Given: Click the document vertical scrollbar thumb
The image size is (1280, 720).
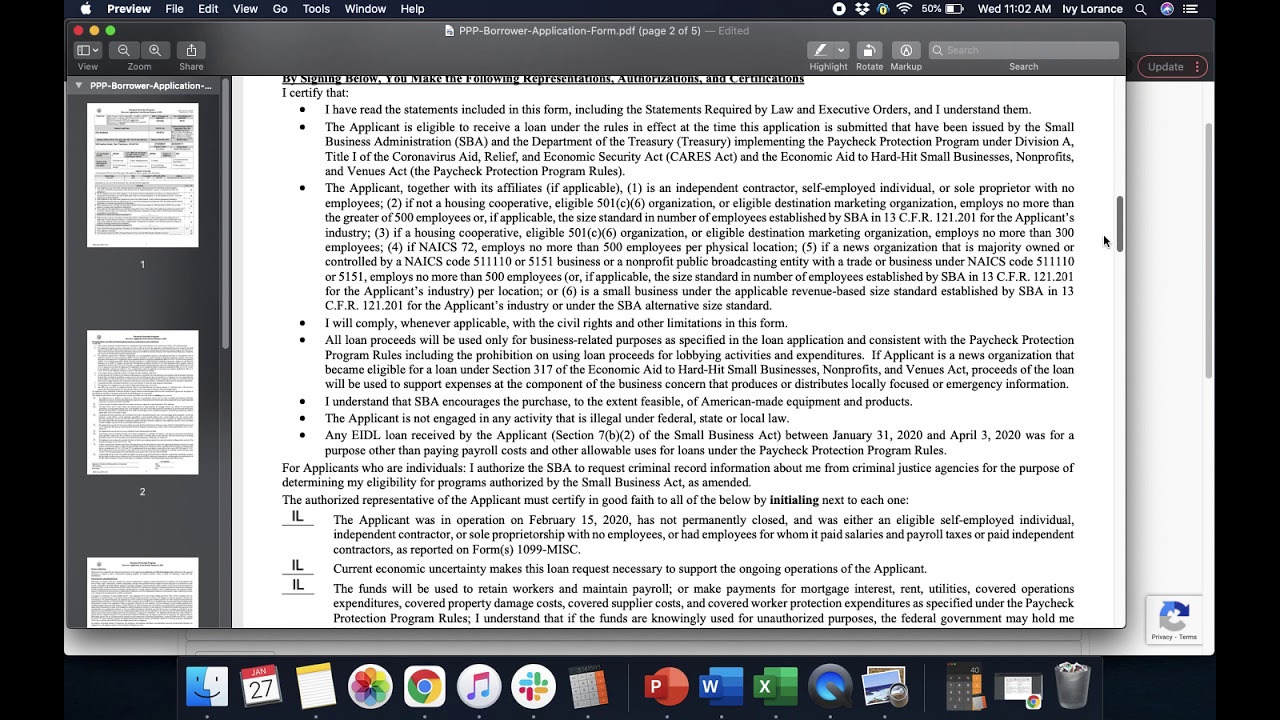Looking at the screenshot, I should point(1120,224).
